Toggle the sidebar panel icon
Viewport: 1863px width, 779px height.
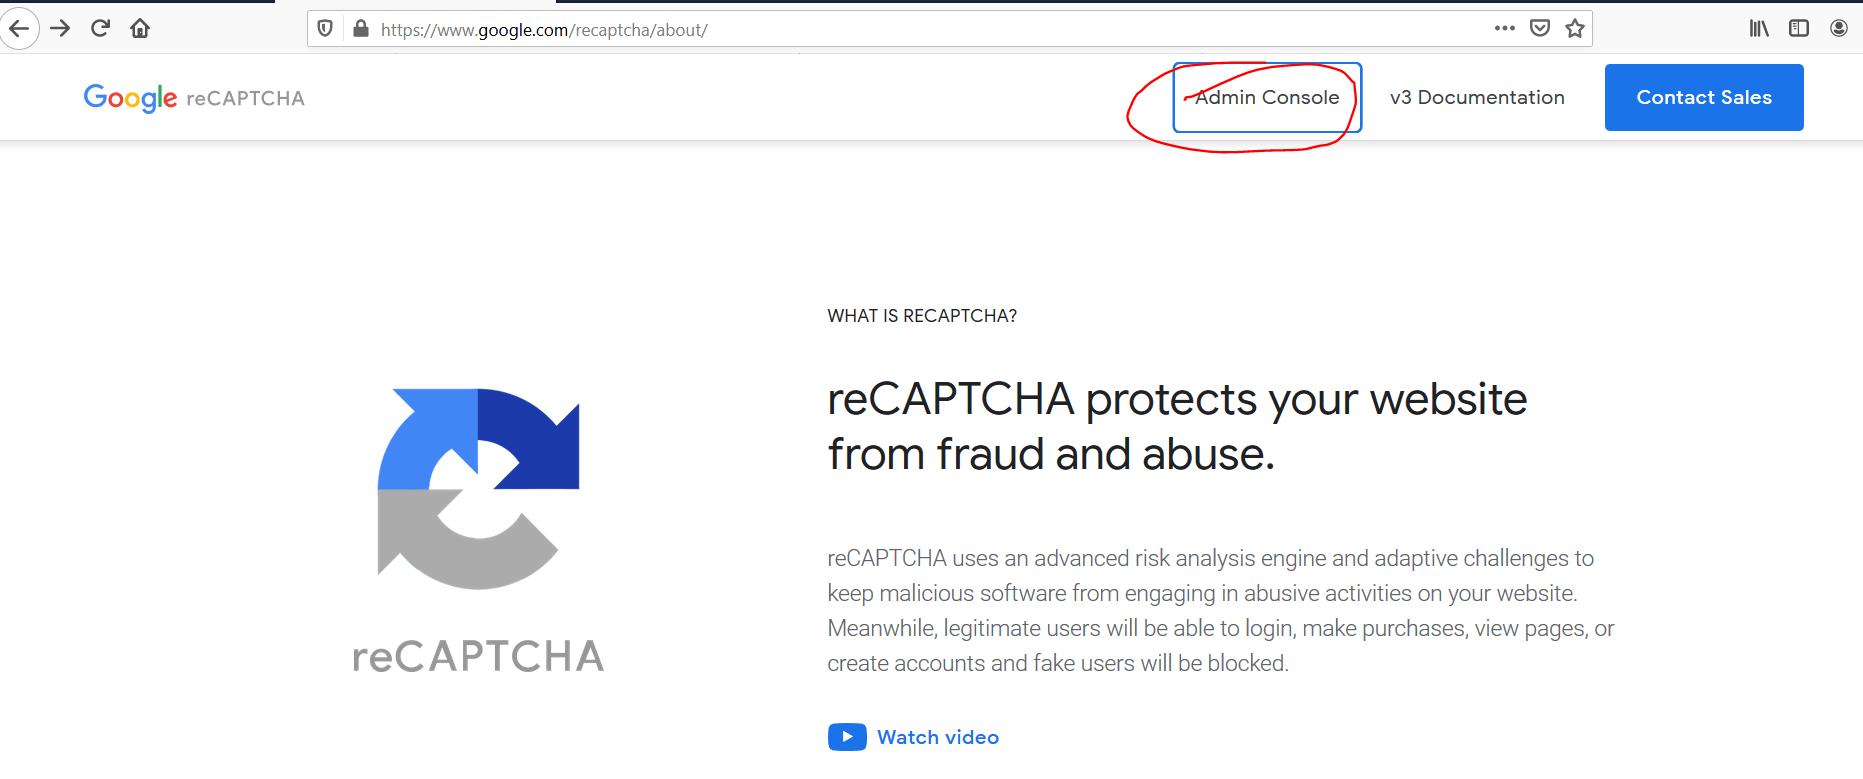(x=1799, y=28)
